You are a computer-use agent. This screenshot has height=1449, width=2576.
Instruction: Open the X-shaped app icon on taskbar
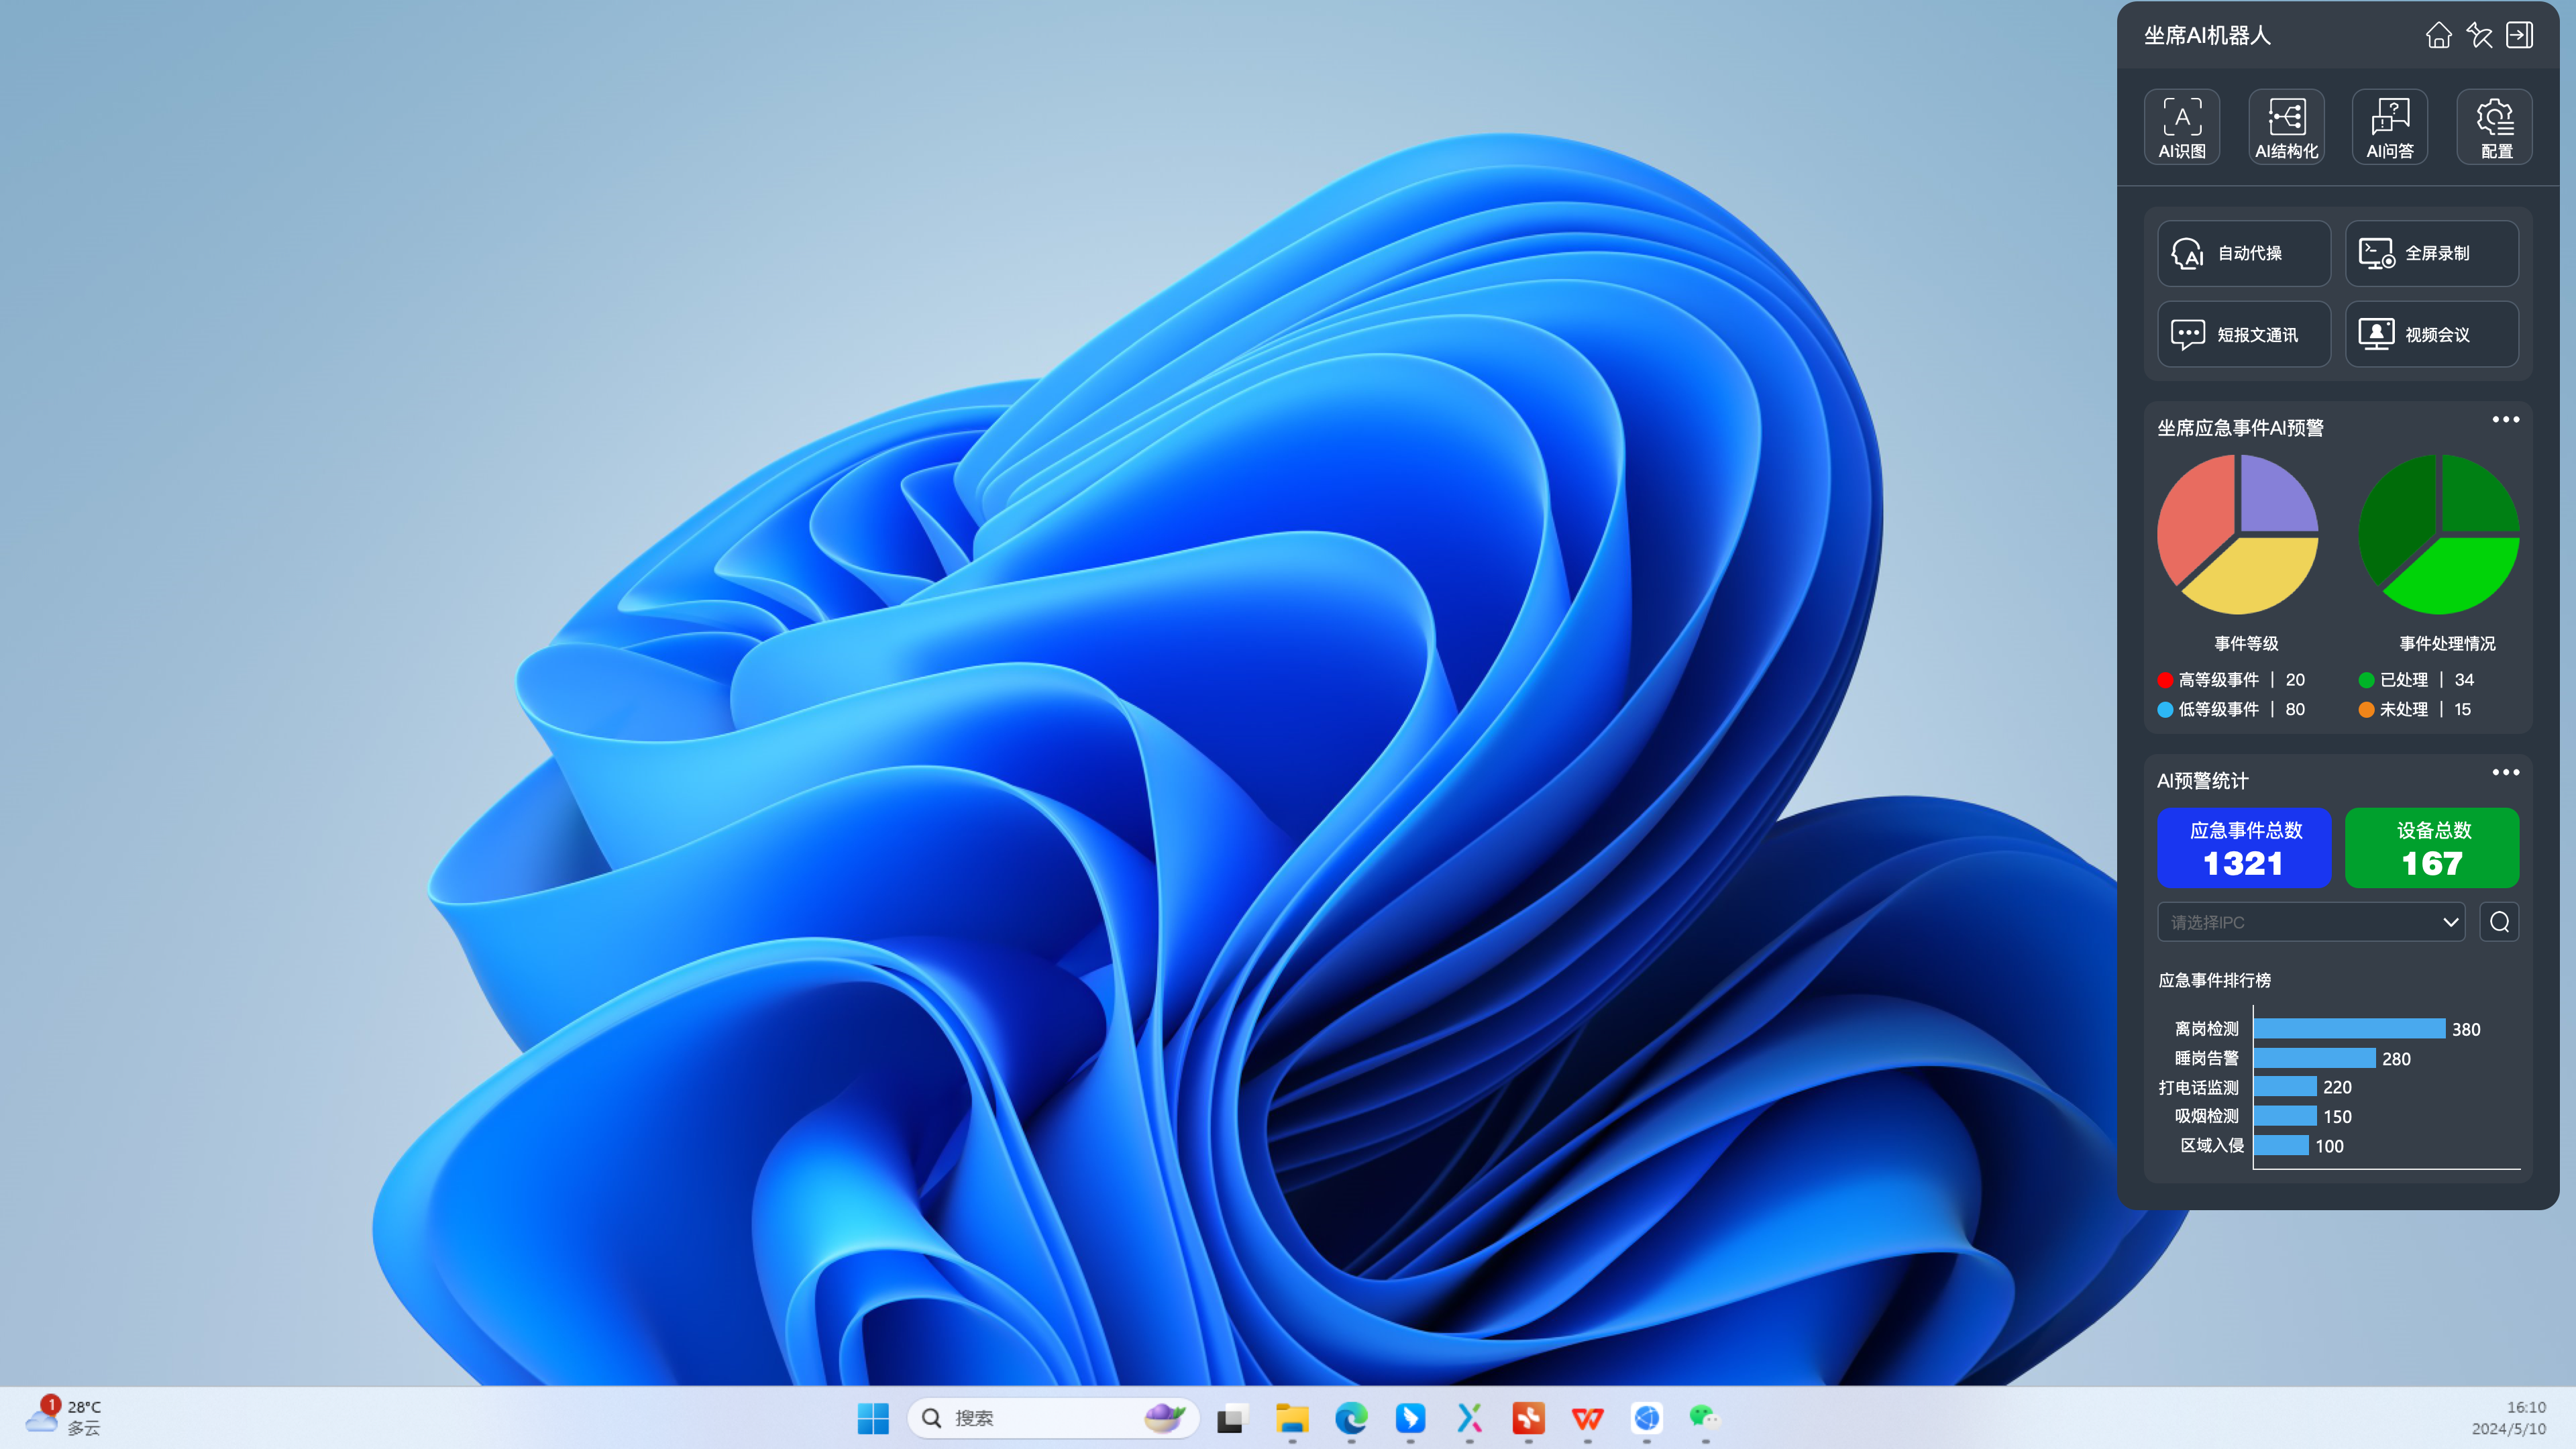(1469, 1418)
